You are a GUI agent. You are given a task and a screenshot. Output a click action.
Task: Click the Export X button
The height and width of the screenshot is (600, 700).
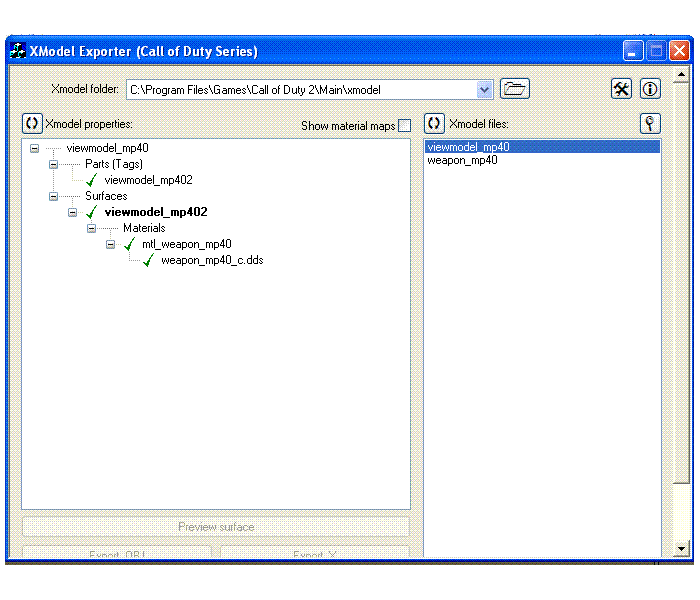315,552
